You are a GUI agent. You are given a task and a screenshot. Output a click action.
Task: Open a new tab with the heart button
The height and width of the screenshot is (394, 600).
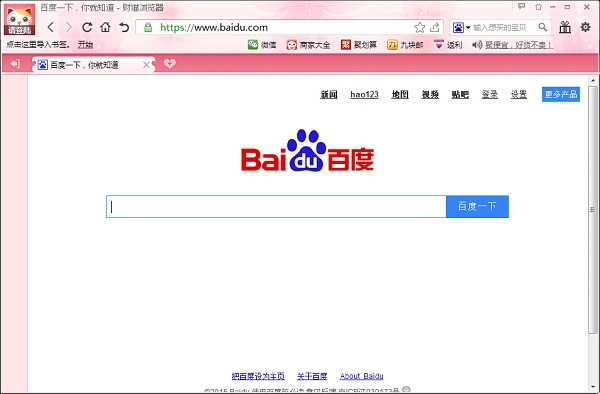click(x=170, y=63)
